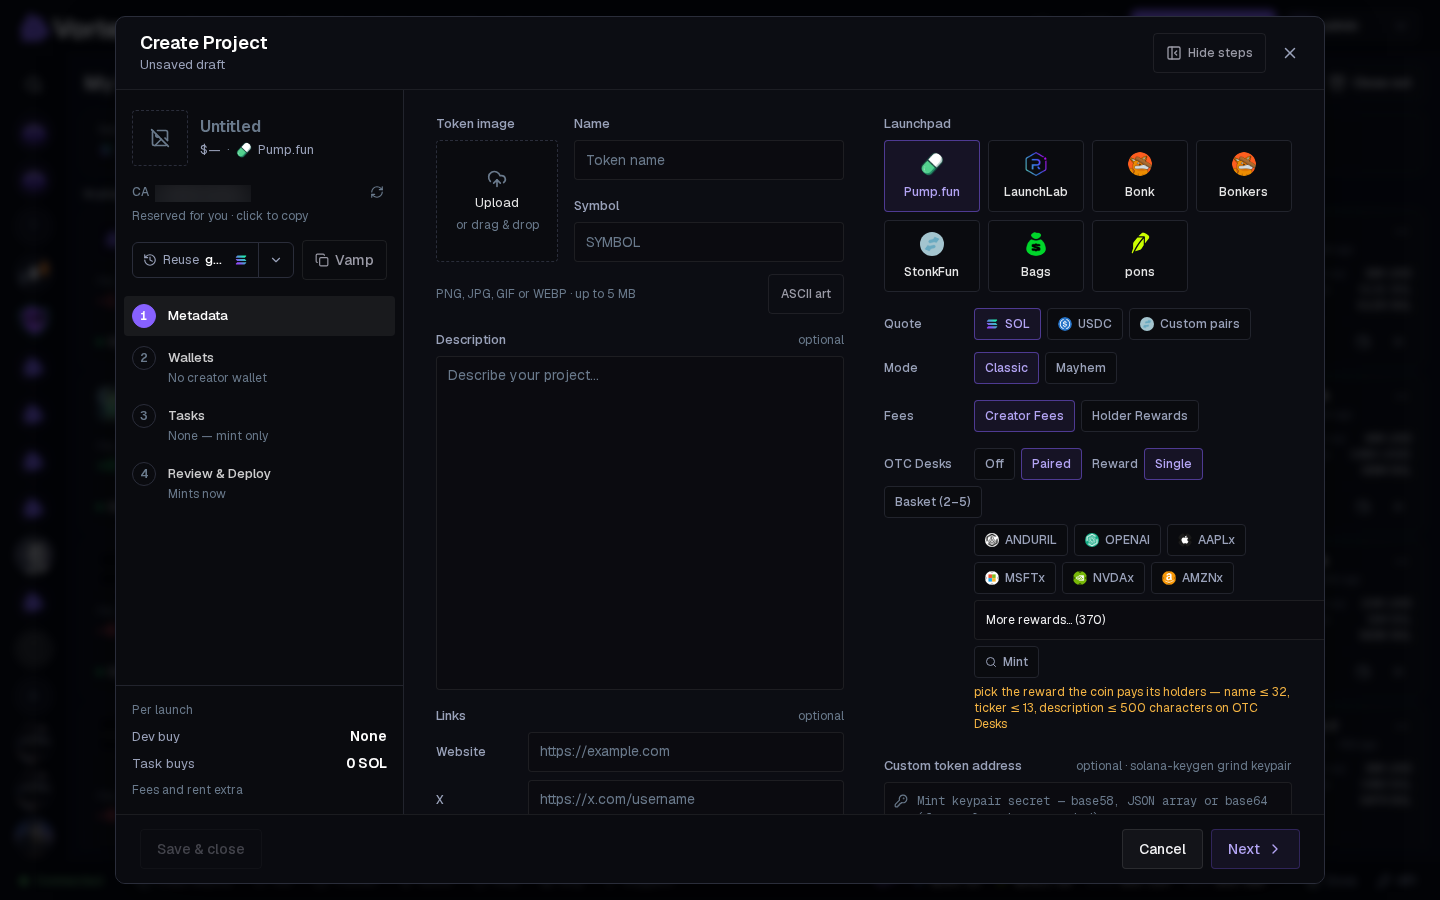
Task: Go to the Metadata step
Action: (259, 316)
